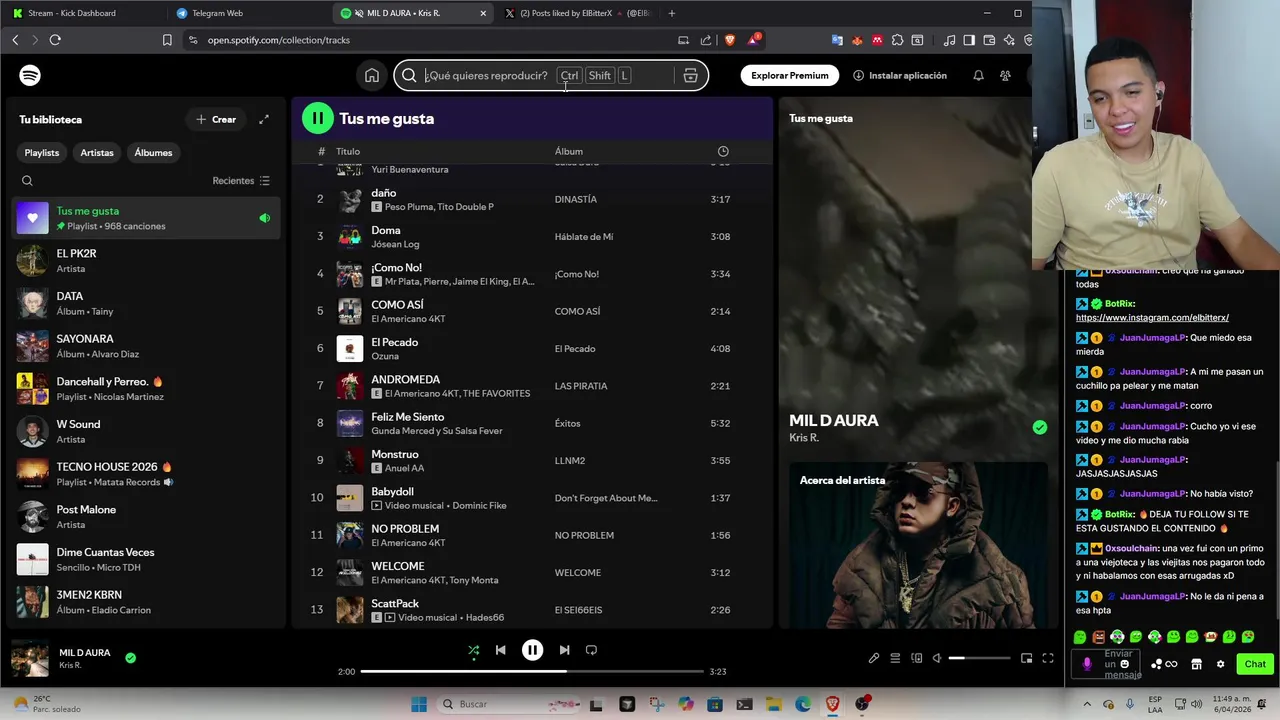Screen dimensions: 1280x720
Task: Open Brave Wallet icon
Action: pos(989,40)
